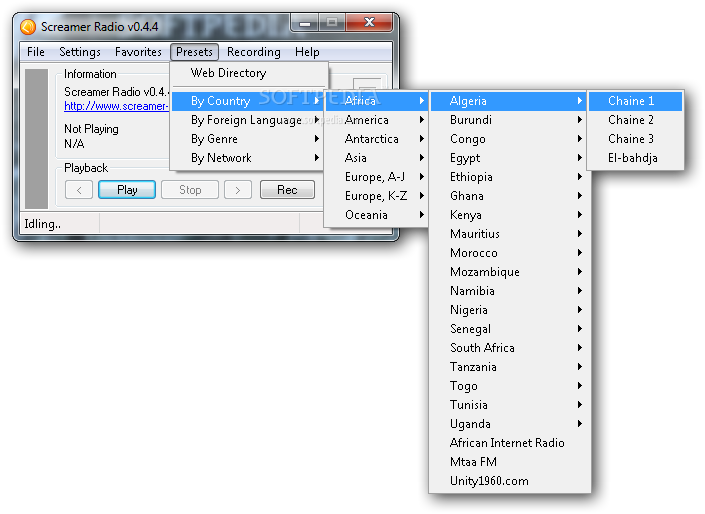Expand Ethiopia stations list
Screen dimensions: 705x514
click(x=509, y=177)
